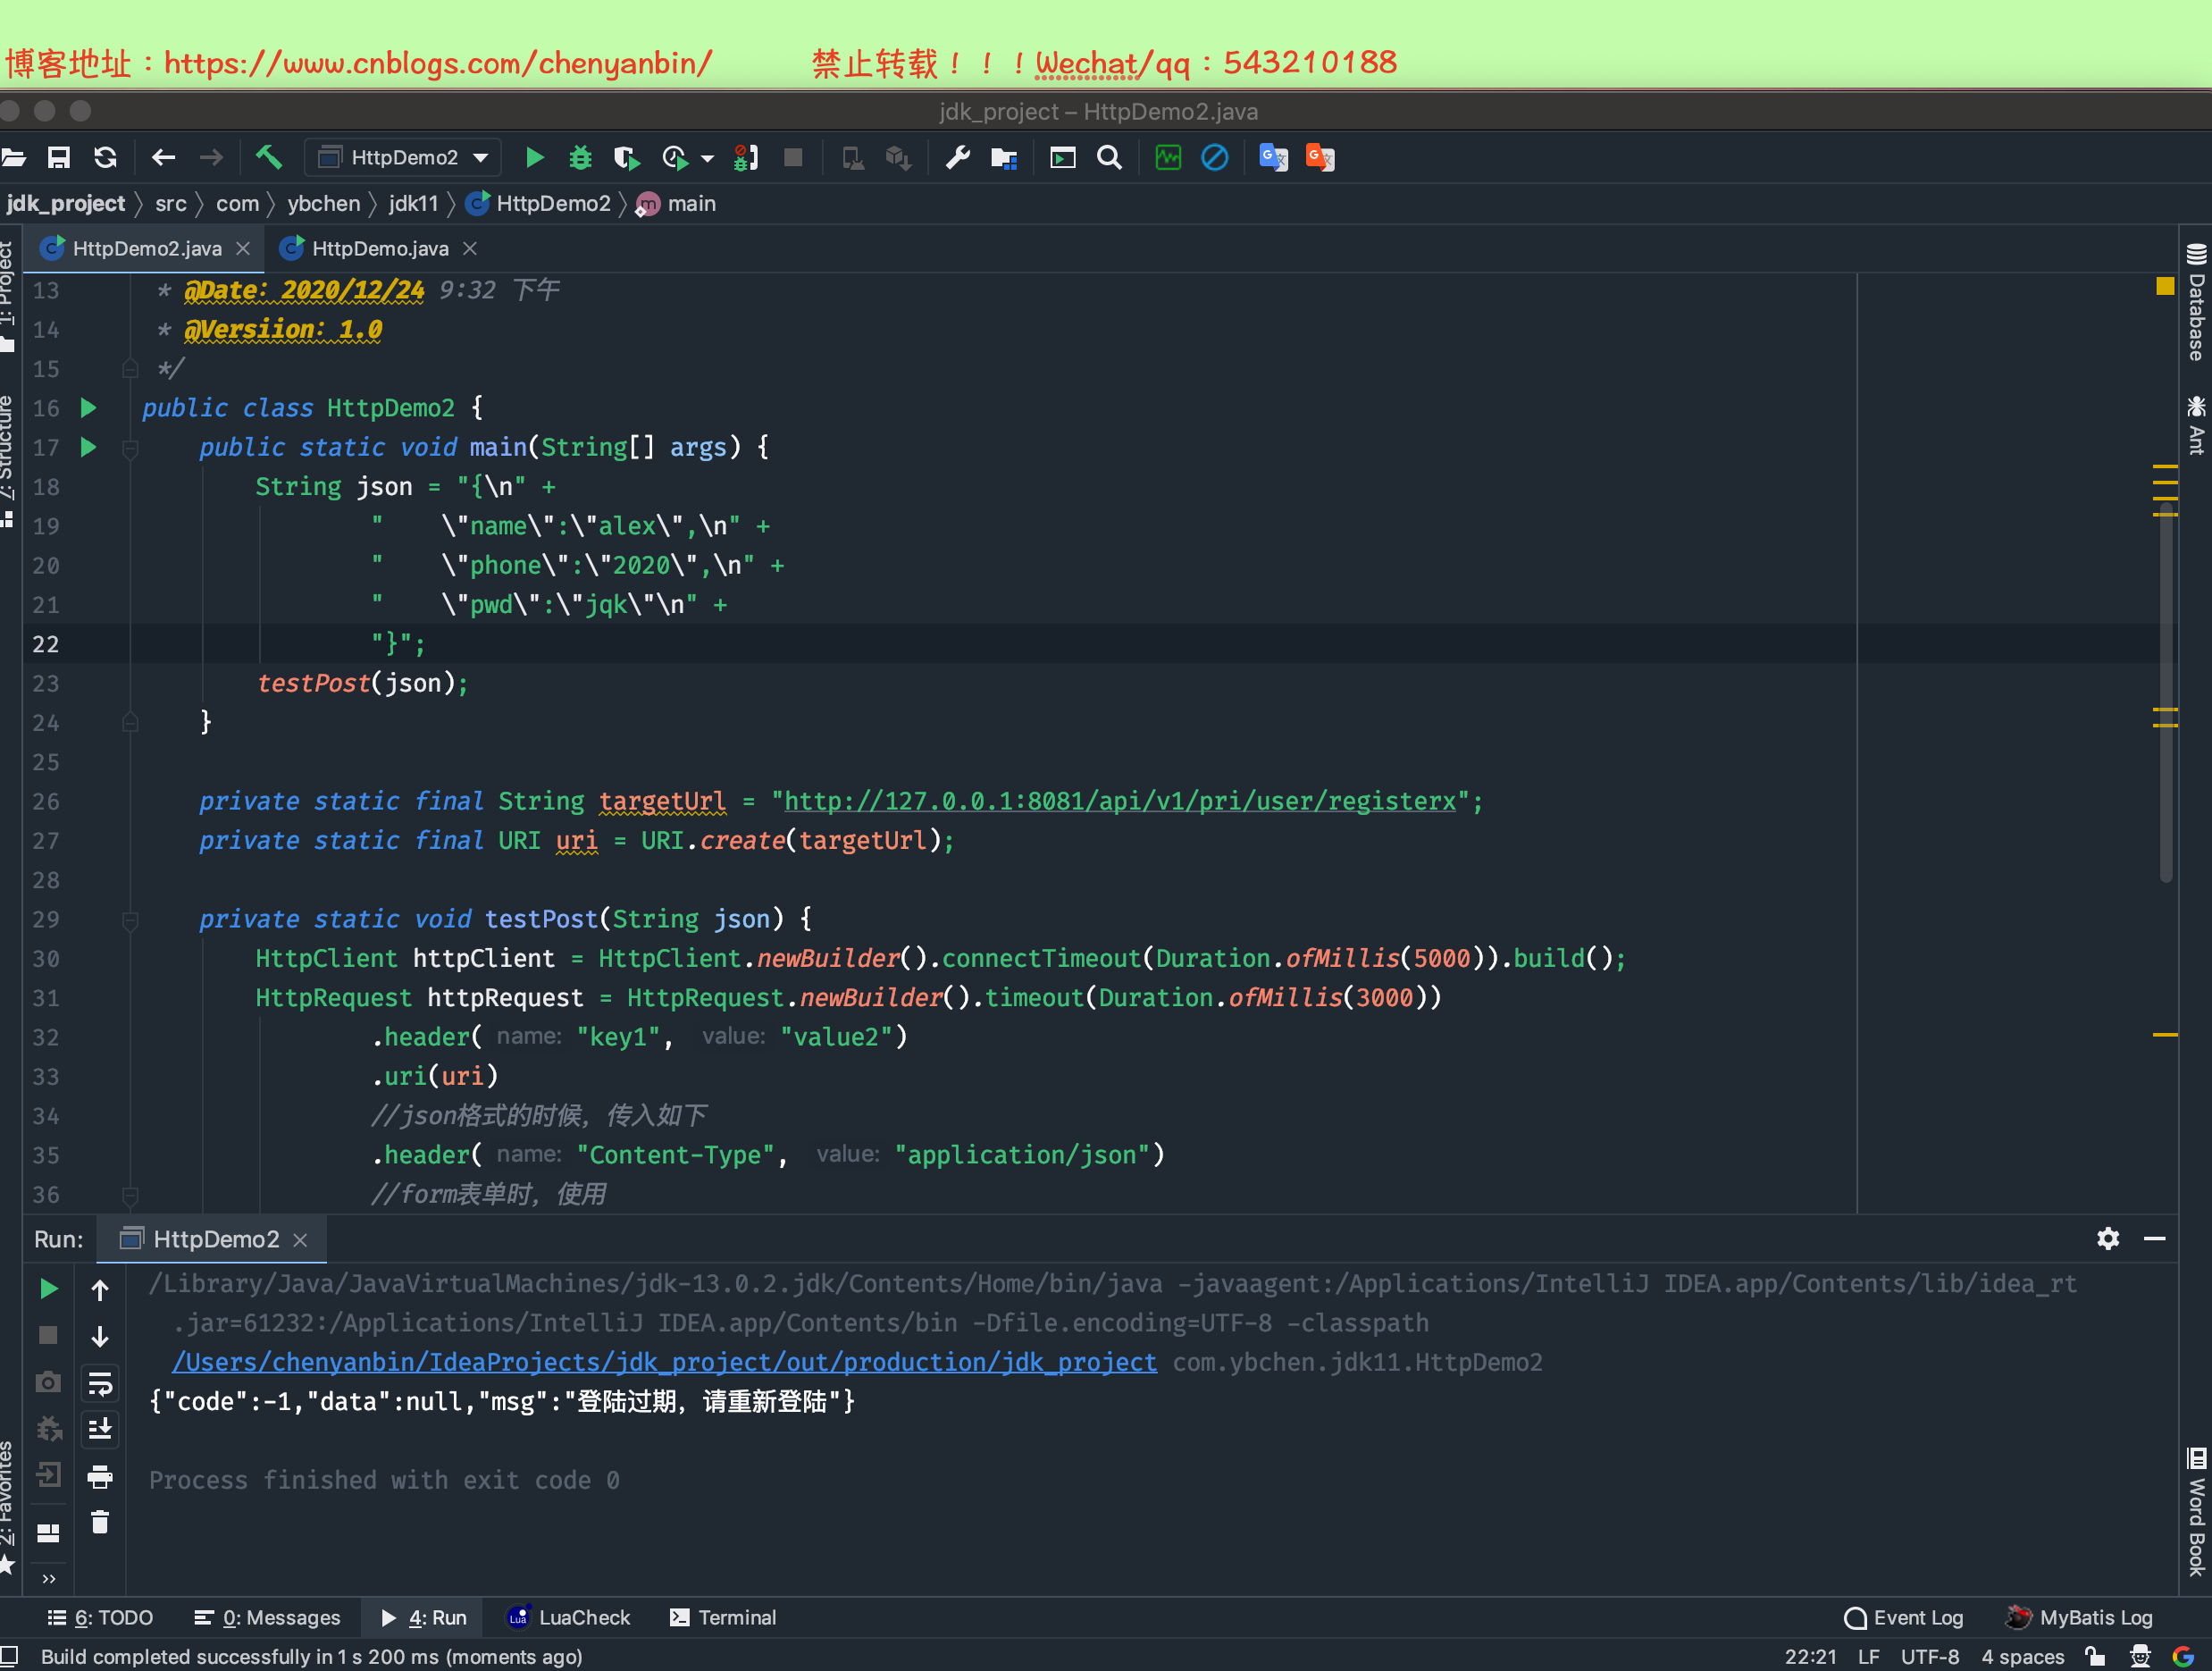2212x1671 pixels.
Task: Run HttpDemo2 with the green play icon
Action: tap(534, 157)
